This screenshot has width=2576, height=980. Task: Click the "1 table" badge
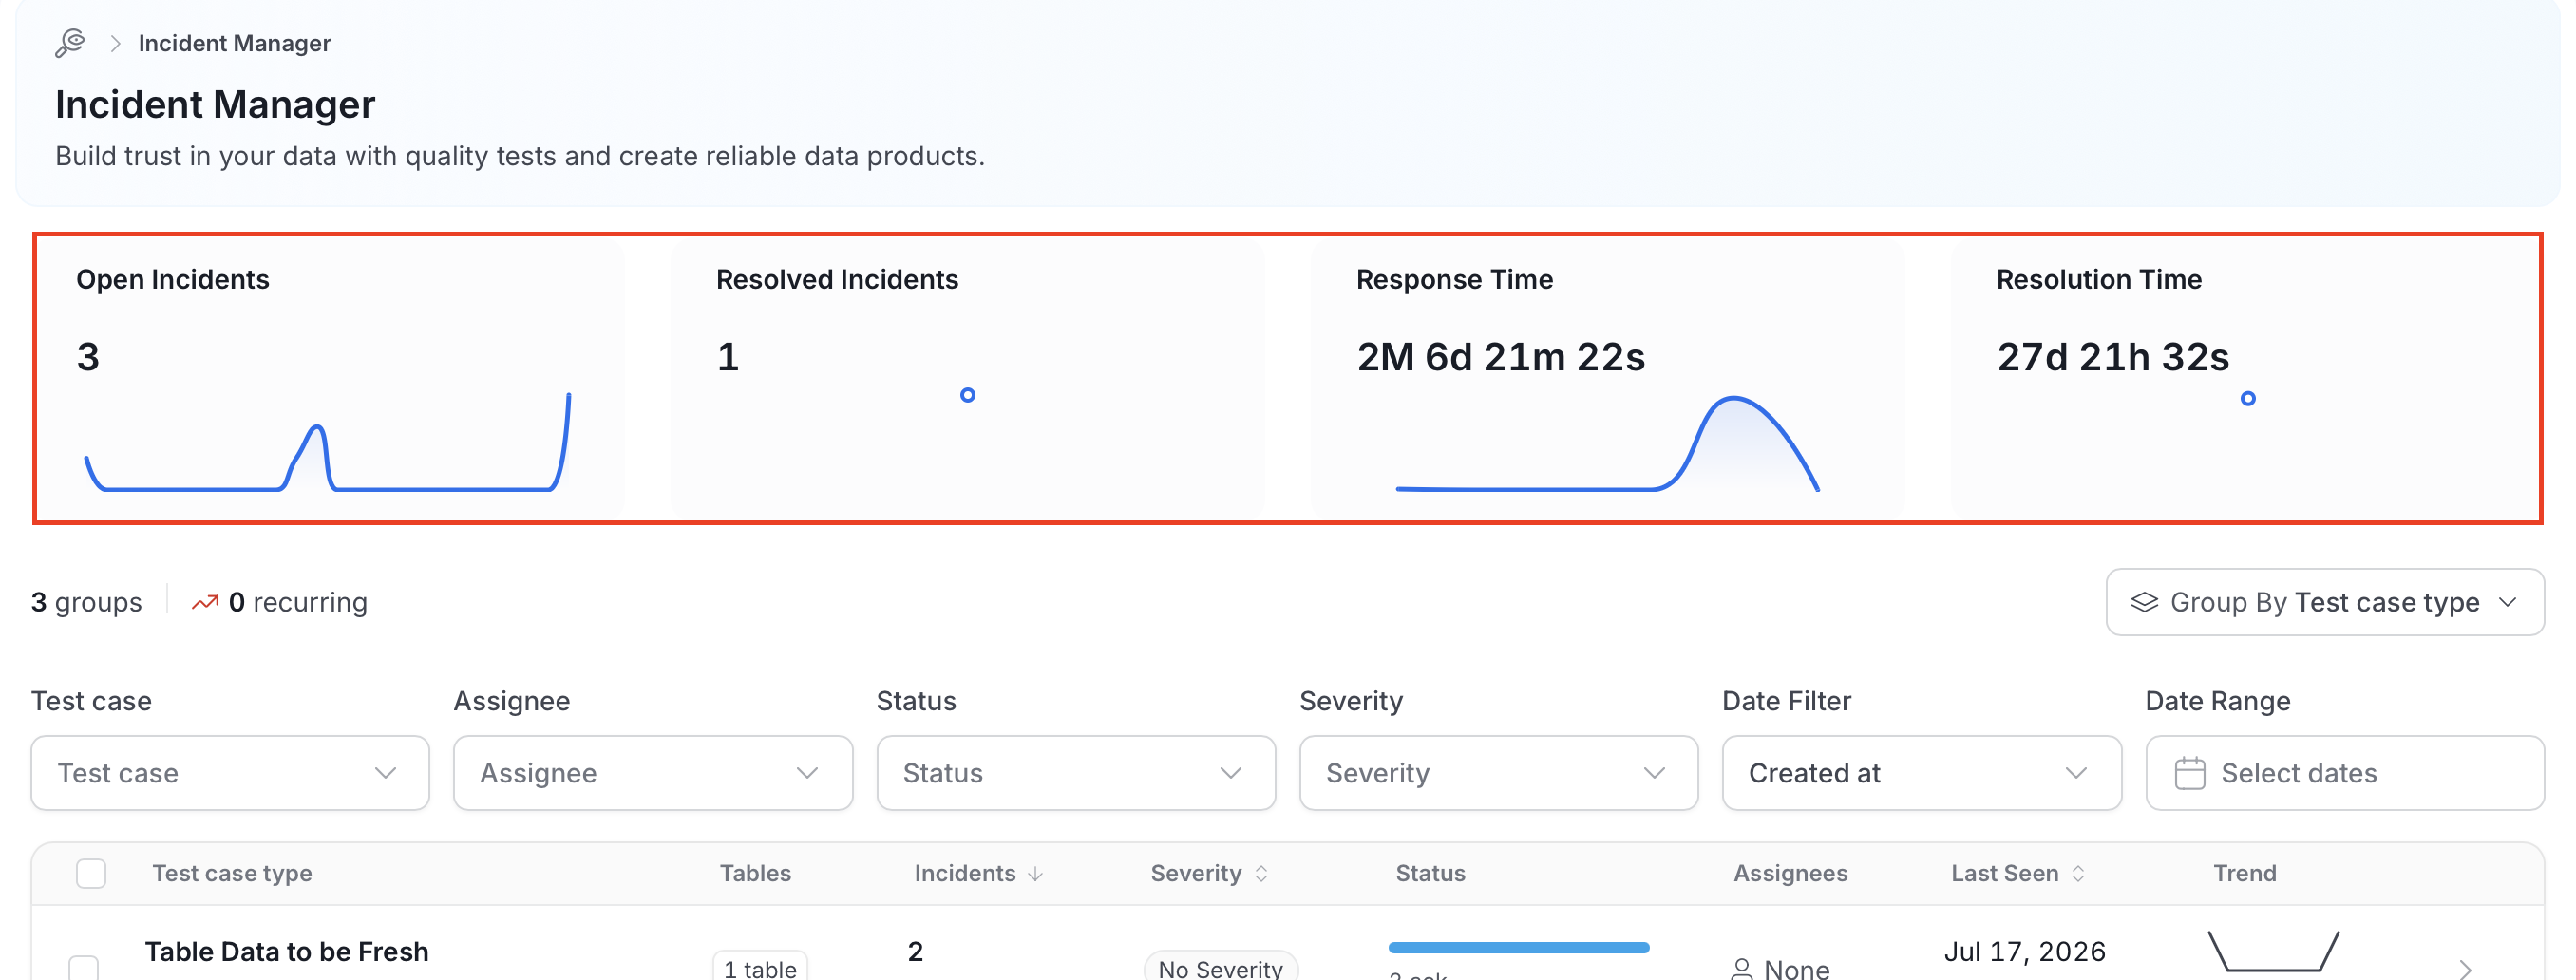(x=760, y=967)
